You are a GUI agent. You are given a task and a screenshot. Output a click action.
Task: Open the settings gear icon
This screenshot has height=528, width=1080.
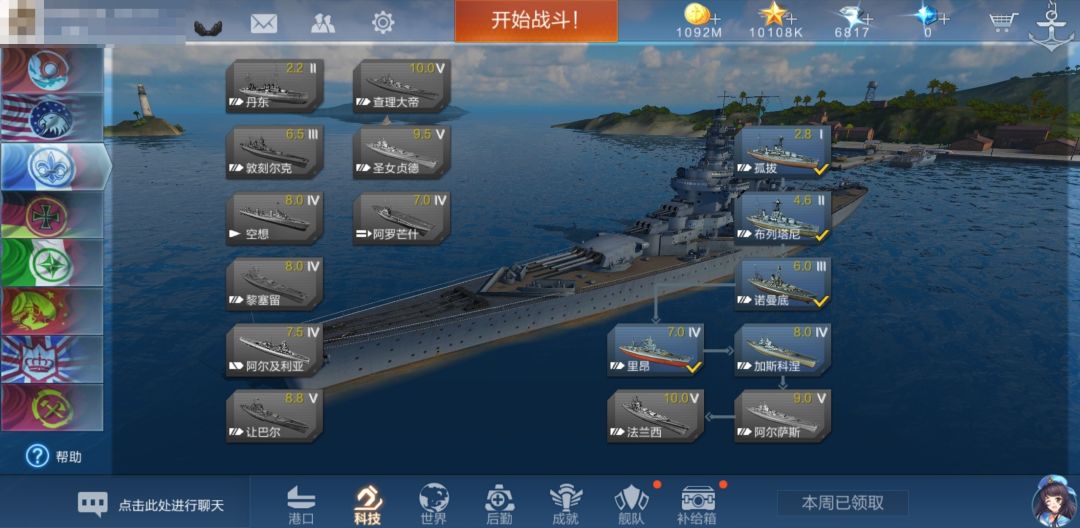383,23
